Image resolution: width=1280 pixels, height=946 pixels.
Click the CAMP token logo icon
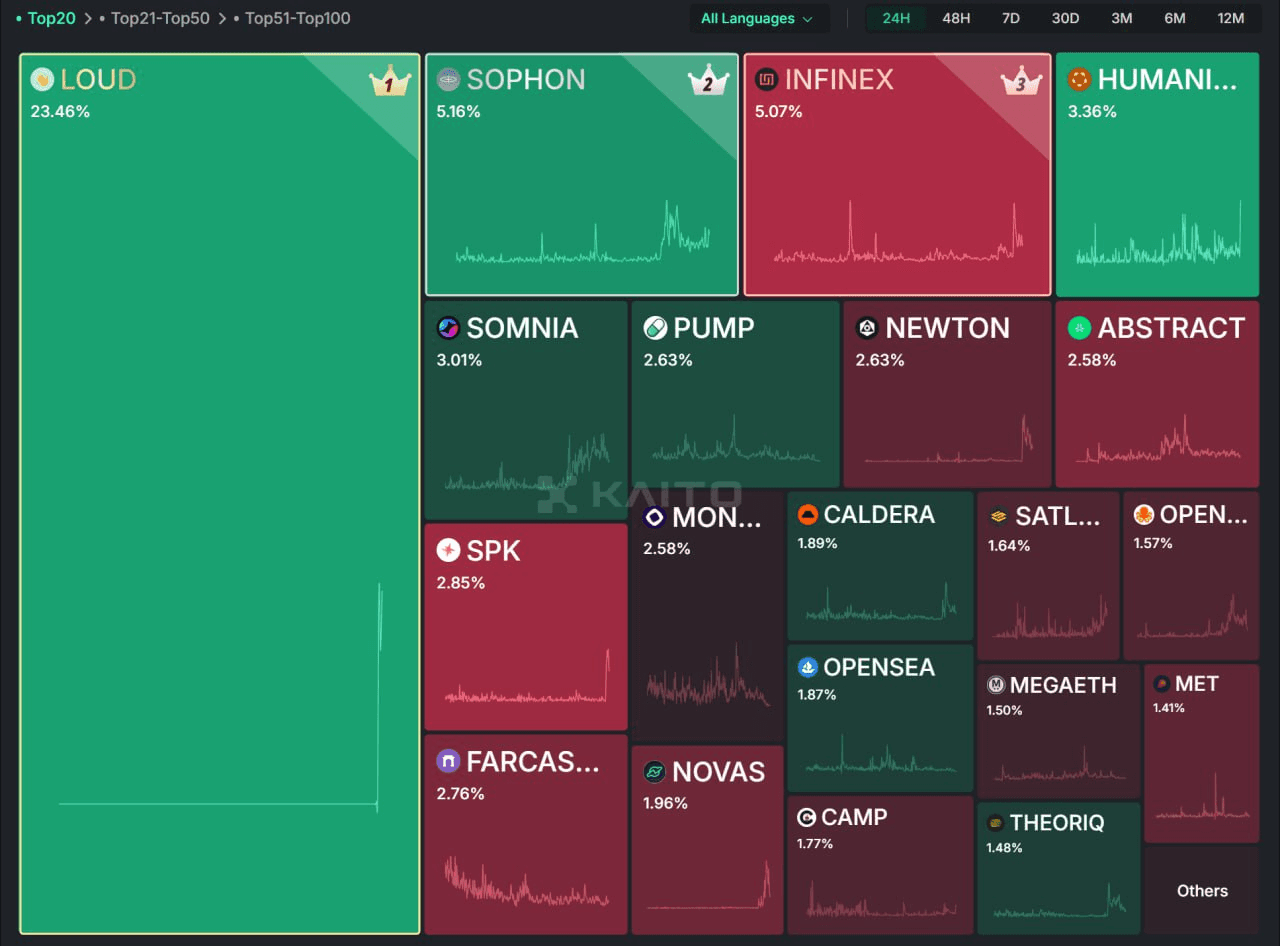(807, 818)
